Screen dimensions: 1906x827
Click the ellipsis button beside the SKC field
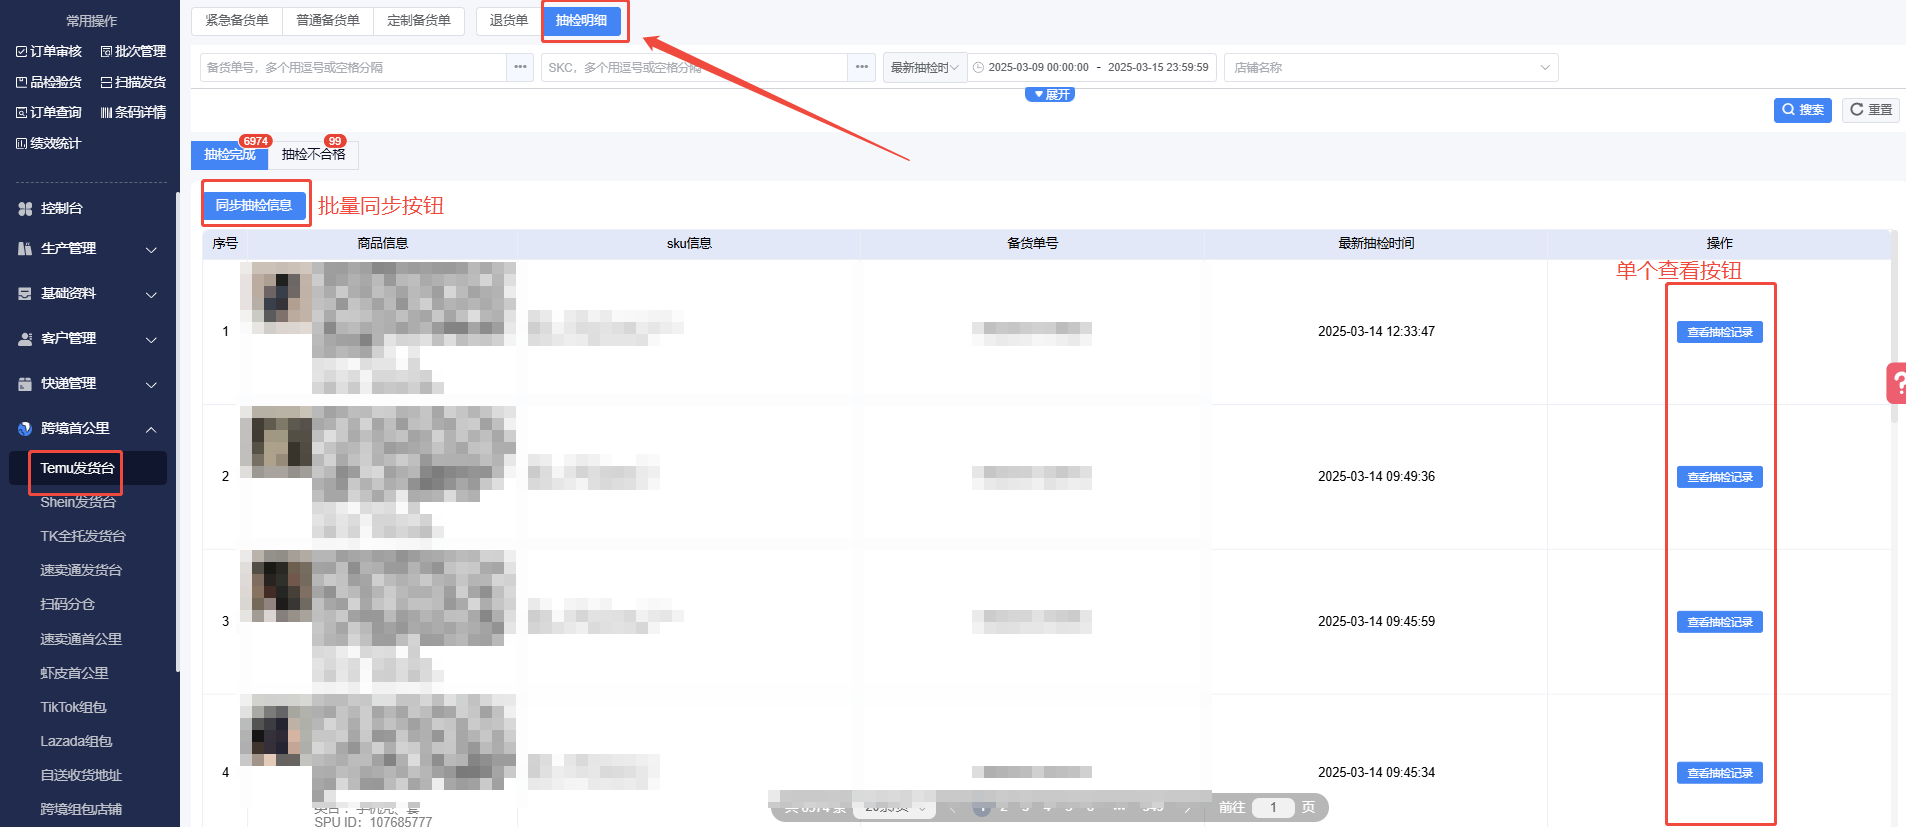pos(862,67)
